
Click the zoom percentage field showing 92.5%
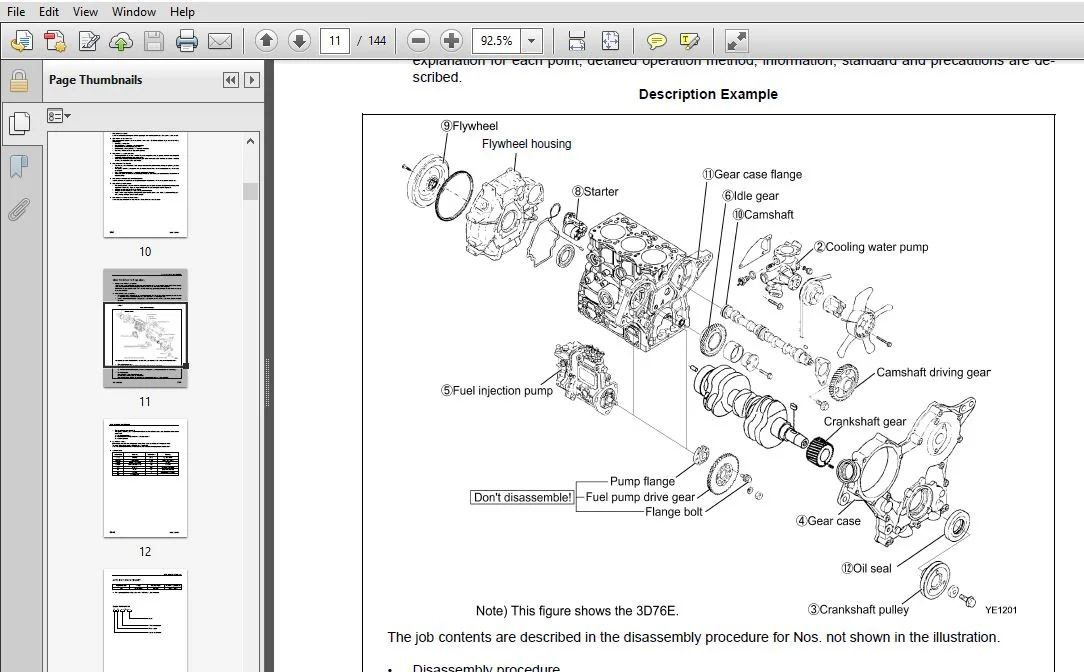click(x=496, y=41)
